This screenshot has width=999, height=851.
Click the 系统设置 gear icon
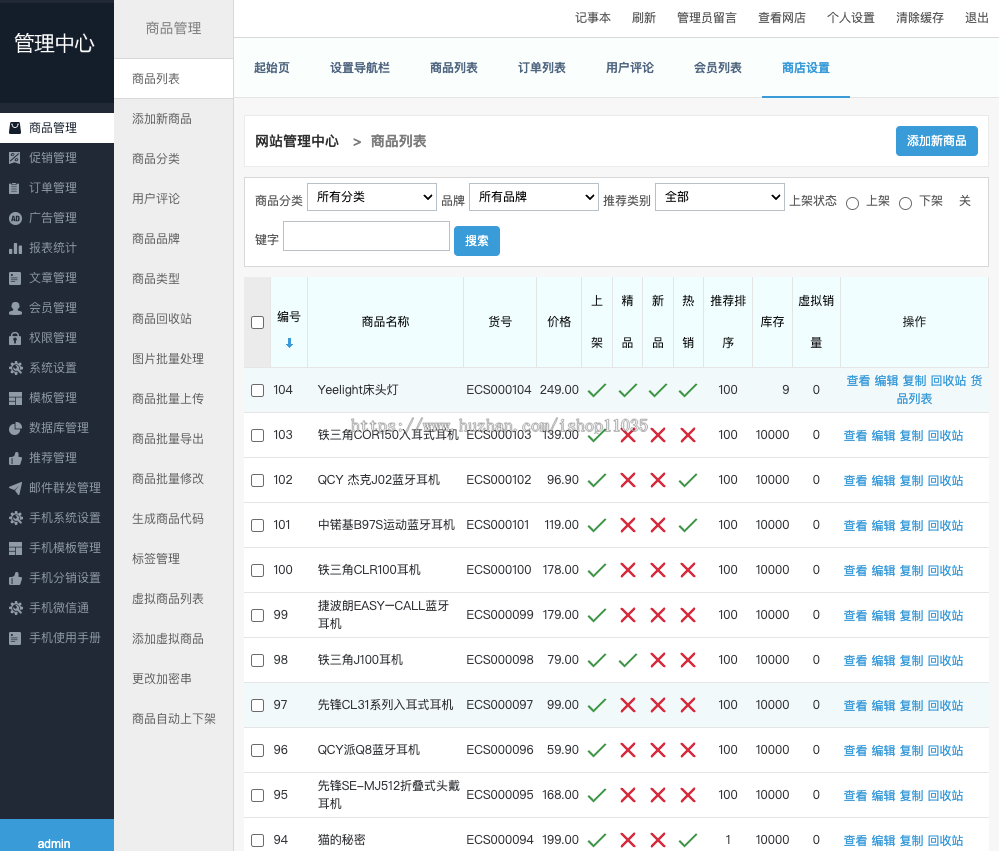(x=15, y=368)
